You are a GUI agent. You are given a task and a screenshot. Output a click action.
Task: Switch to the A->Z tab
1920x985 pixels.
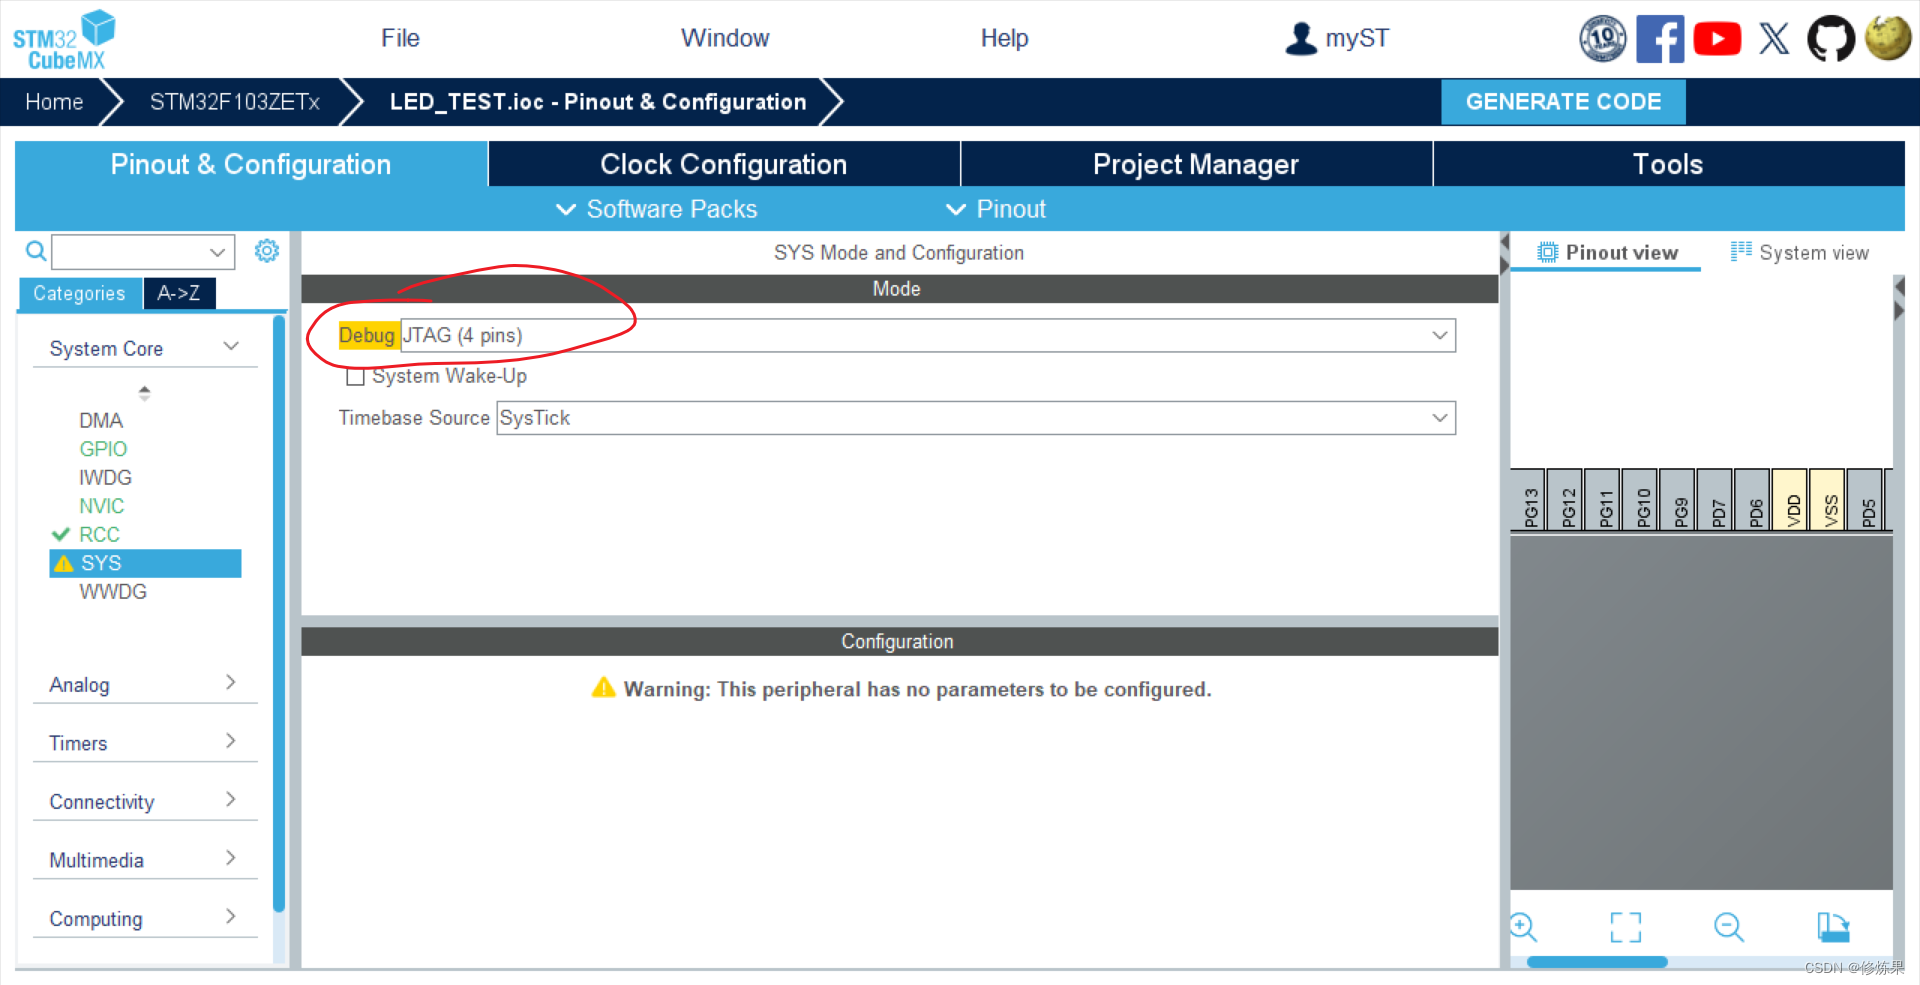(179, 293)
